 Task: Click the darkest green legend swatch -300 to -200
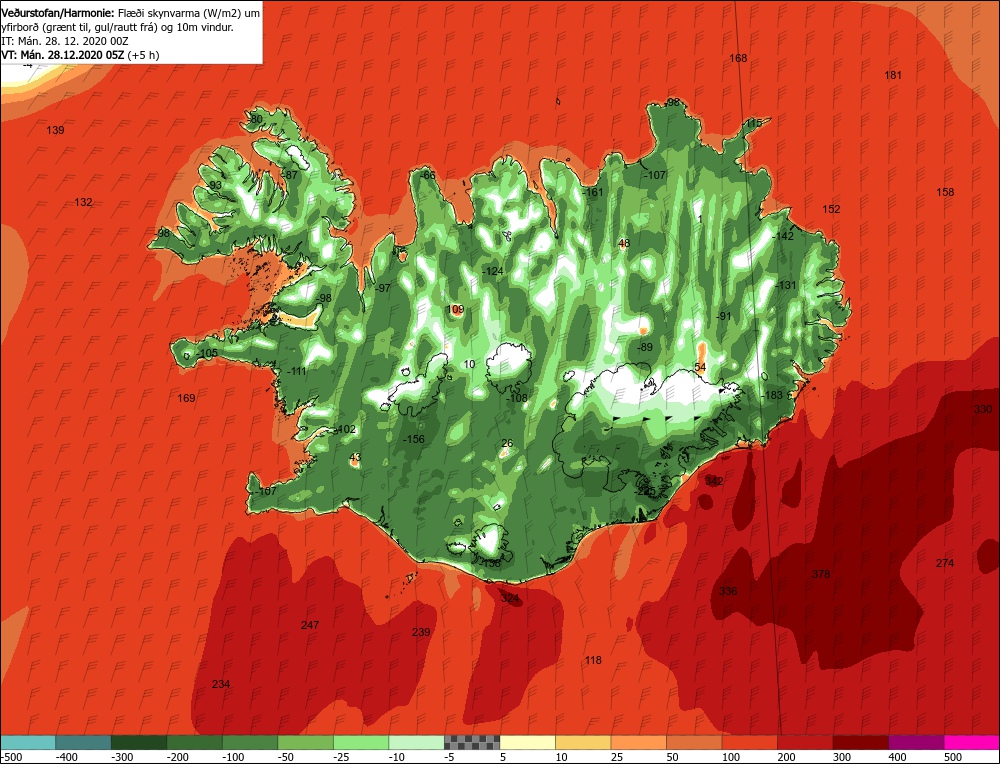click(139, 742)
